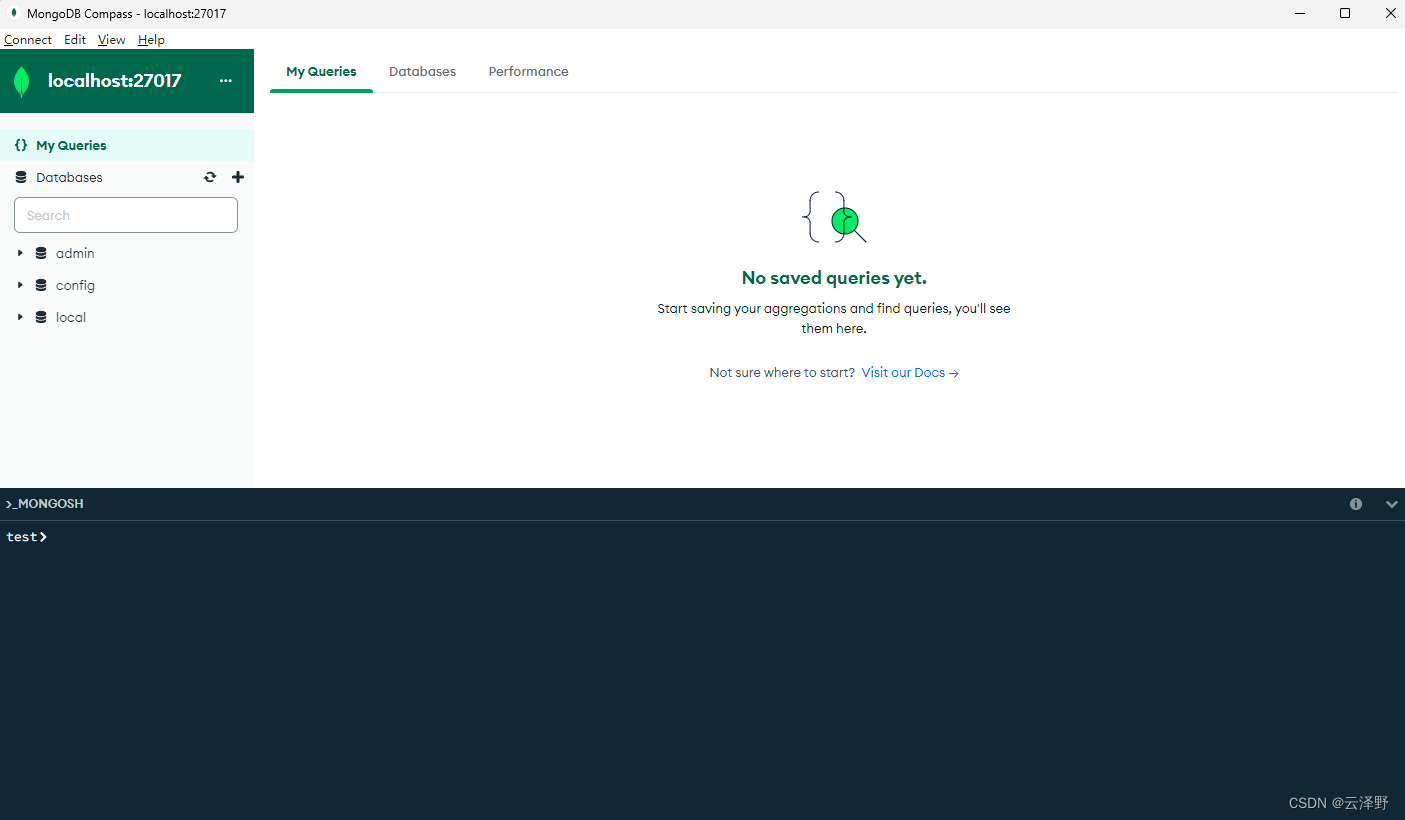1405x820 pixels.
Task: Switch to the Performance tab
Action: point(528,72)
